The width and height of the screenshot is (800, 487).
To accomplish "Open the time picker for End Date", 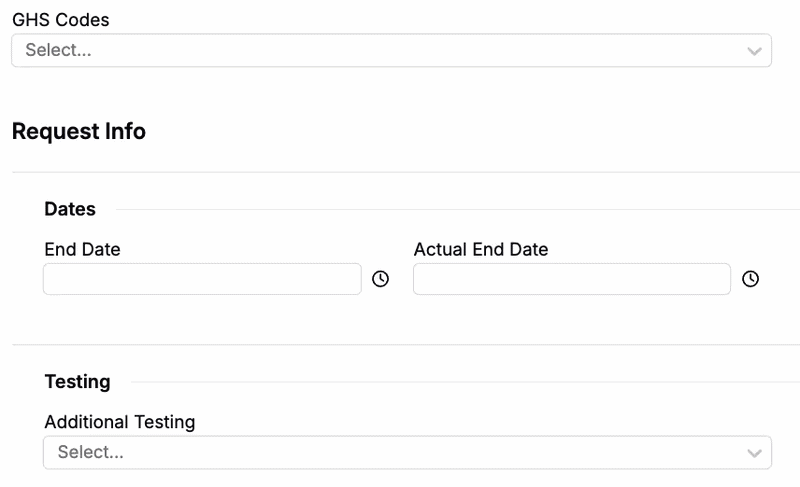I will pyautogui.click(x=380, y=279).
